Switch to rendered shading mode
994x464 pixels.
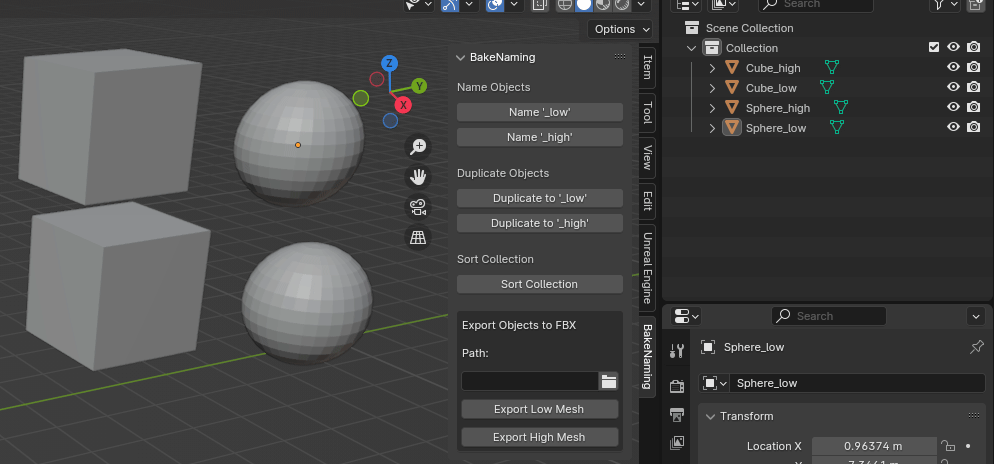coord(622,5)
